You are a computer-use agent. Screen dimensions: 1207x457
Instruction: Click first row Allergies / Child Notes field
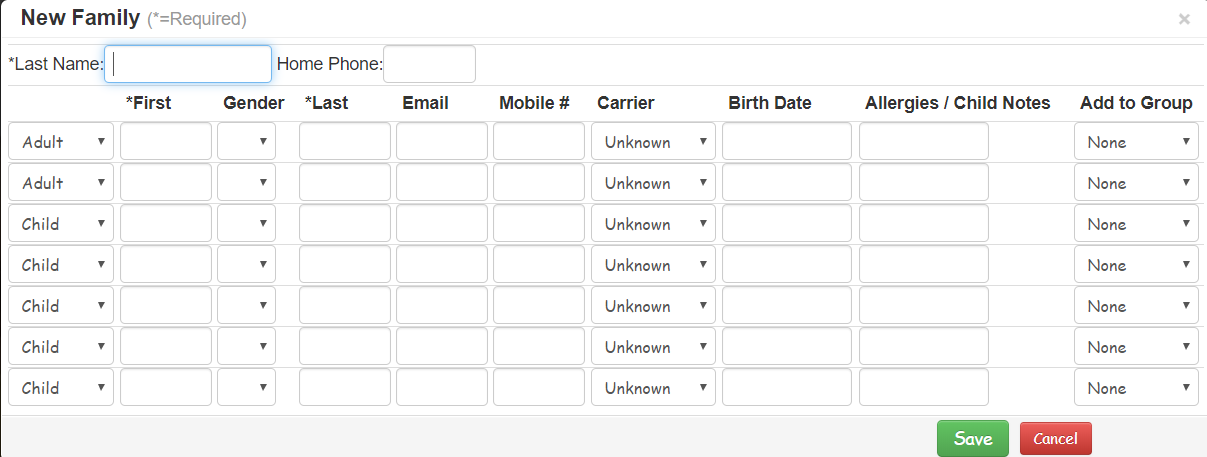coord(924,142)
